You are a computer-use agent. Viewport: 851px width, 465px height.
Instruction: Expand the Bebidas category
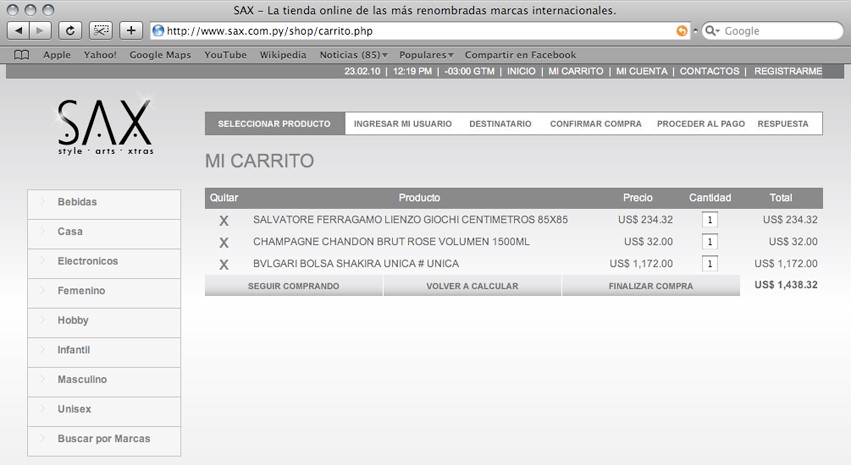(104, 205)
